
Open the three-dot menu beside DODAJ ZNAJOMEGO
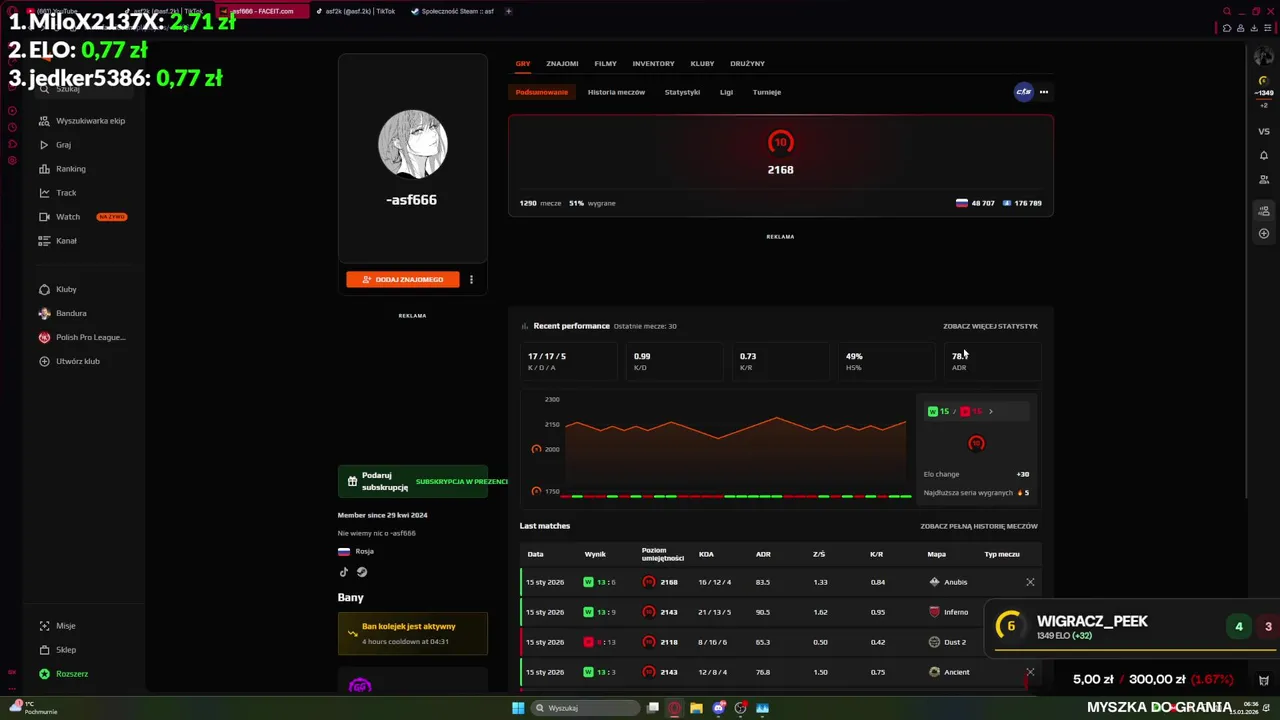tap(471, 279)
